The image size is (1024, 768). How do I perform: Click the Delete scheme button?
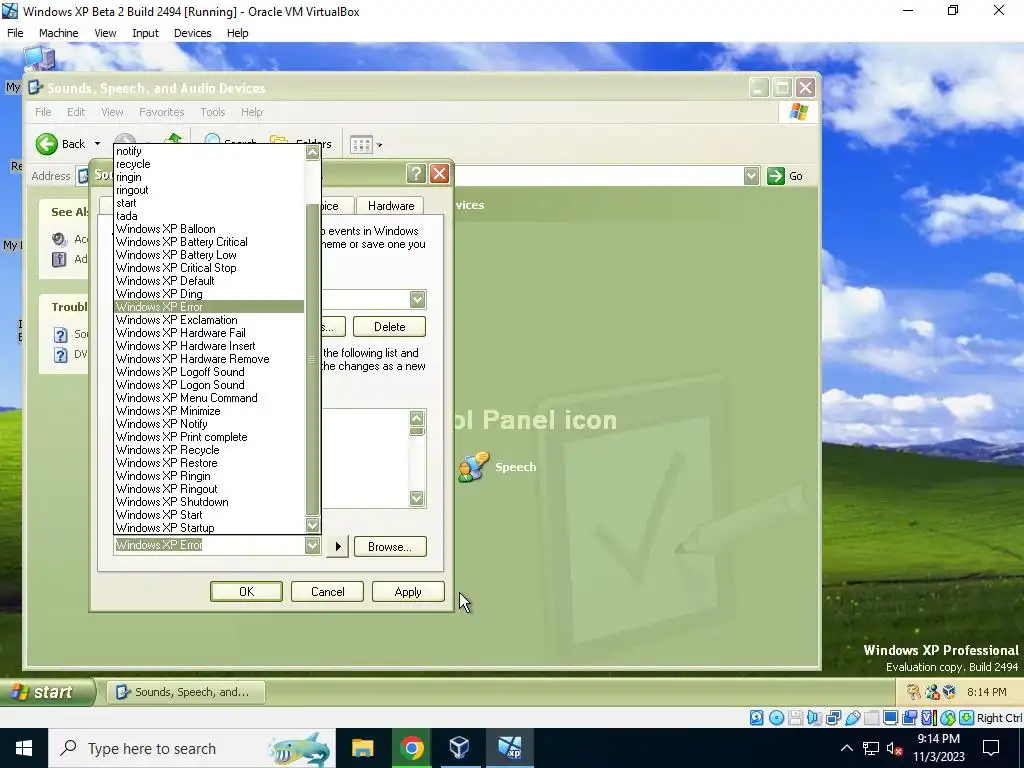click(389, 326)
